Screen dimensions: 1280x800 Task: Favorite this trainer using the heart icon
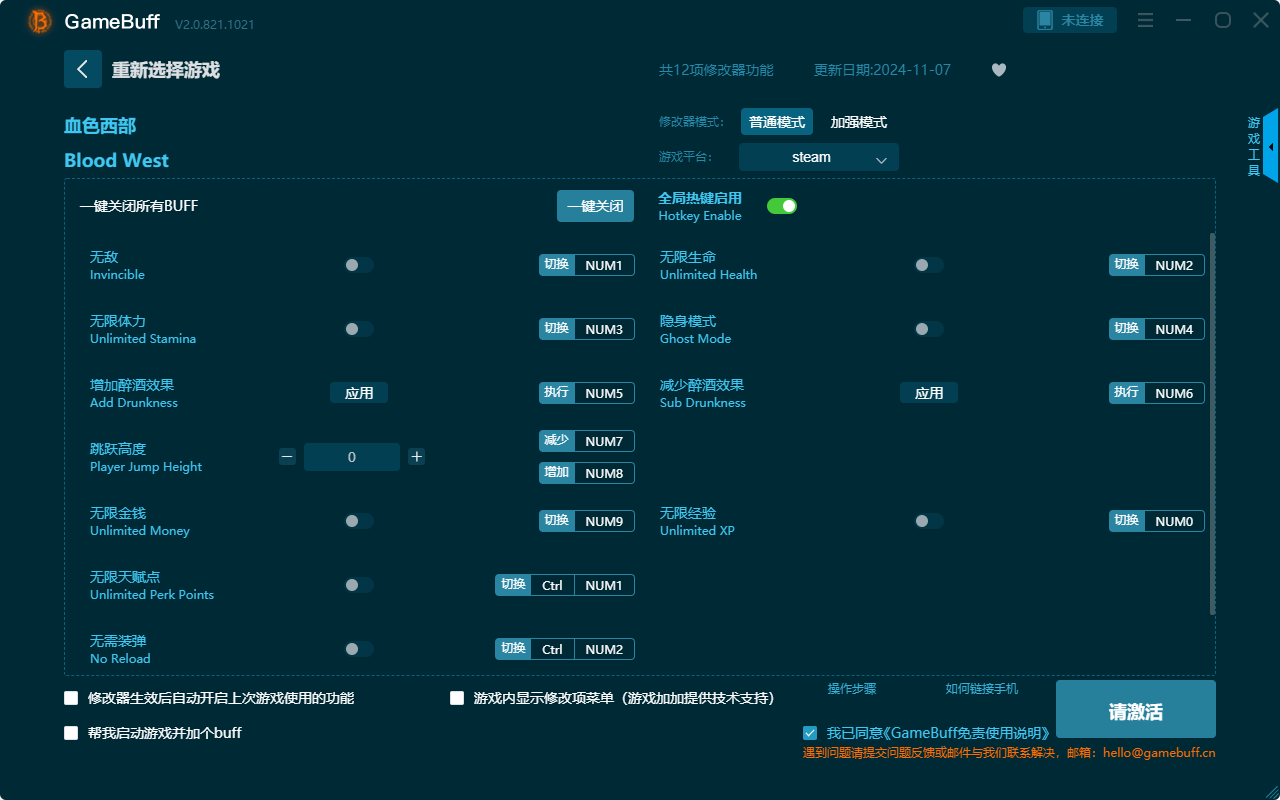[x=998, y=70]
